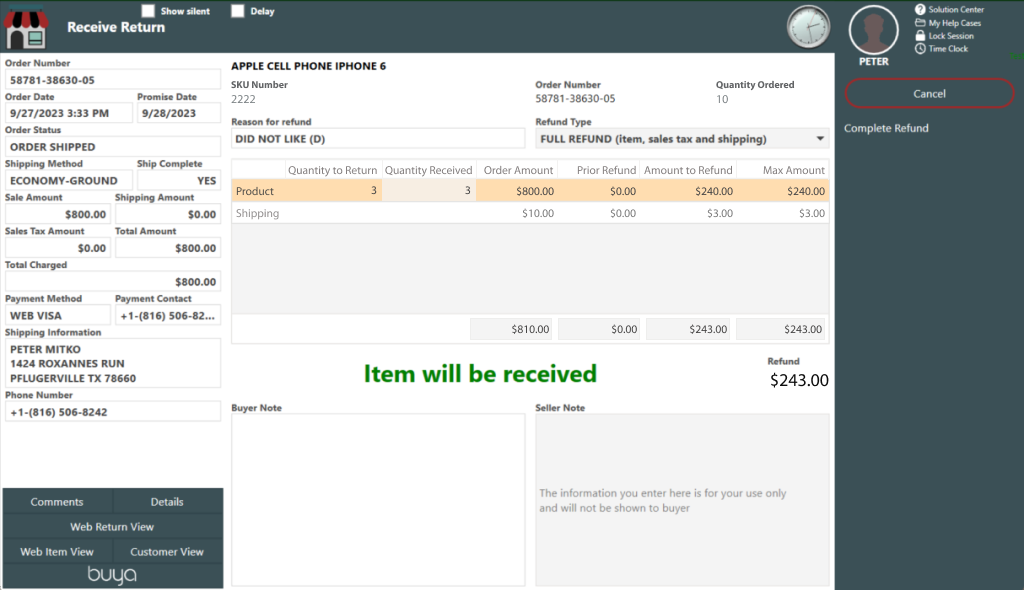
Task: Click the Shipping Amount to Refund $3.00
Action: coord(720,213)
